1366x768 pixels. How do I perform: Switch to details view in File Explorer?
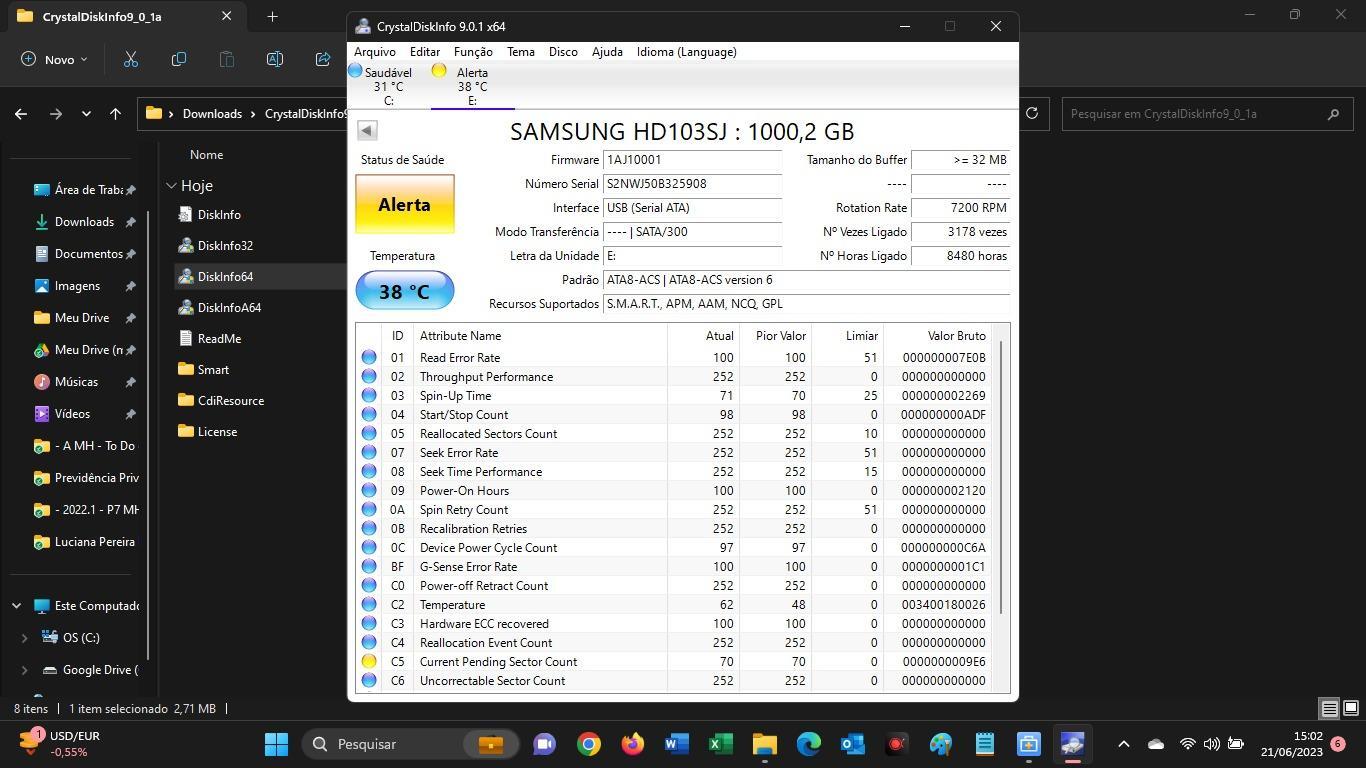(1329, 709)
